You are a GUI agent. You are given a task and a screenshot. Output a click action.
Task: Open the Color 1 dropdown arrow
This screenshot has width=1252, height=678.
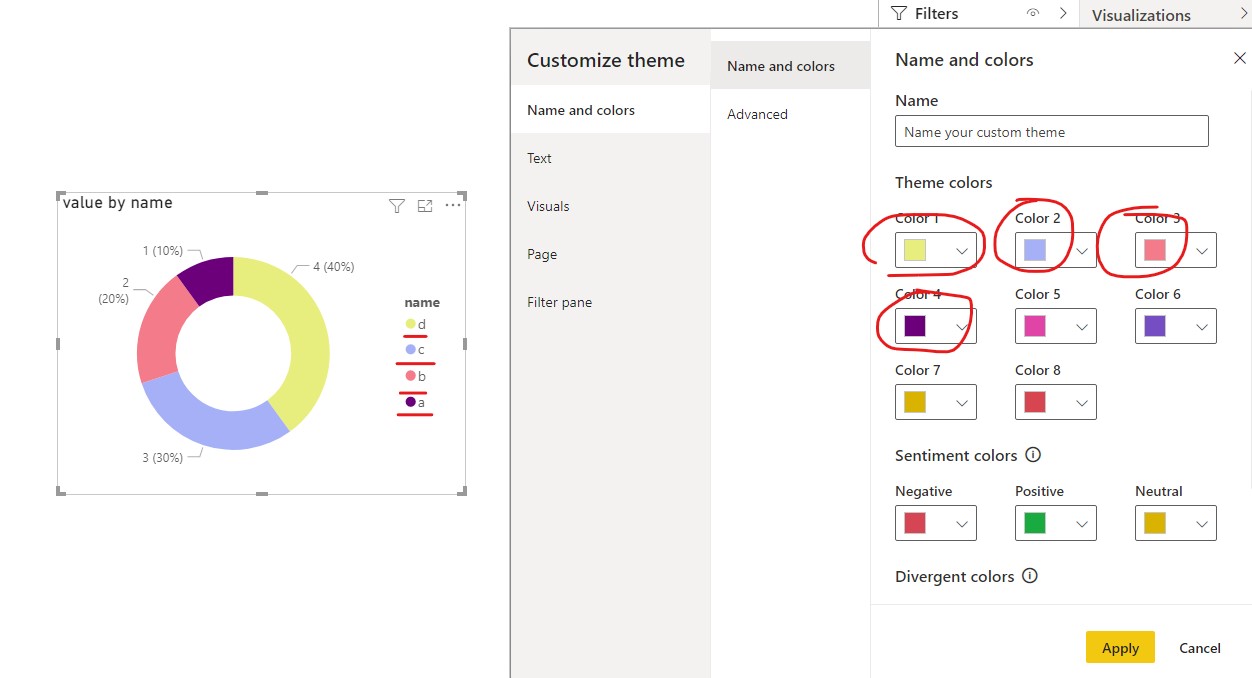pos(962,251)
